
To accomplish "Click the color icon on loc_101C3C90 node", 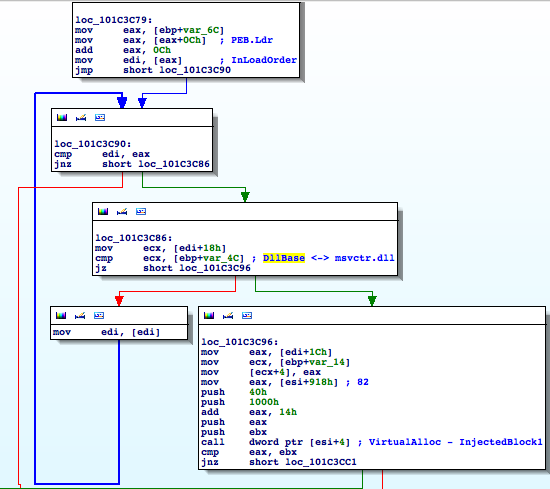I will 62,118.
